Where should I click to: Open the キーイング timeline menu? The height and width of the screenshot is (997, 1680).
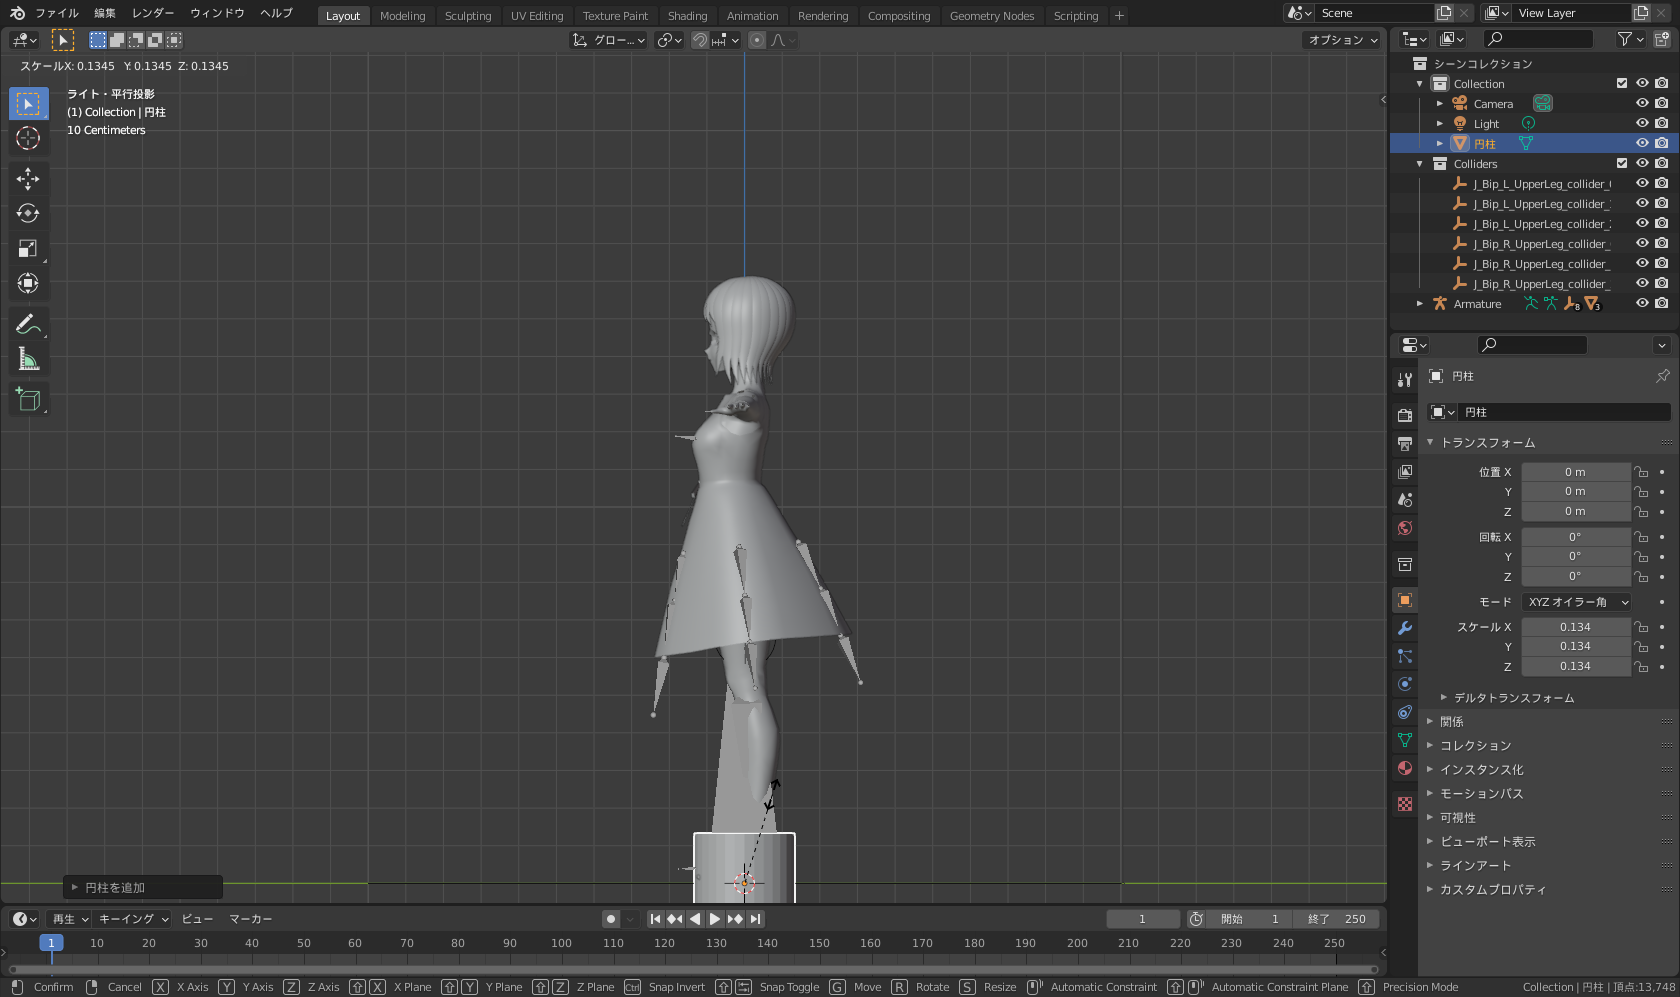pyautogui.click(x=134, y=919)
